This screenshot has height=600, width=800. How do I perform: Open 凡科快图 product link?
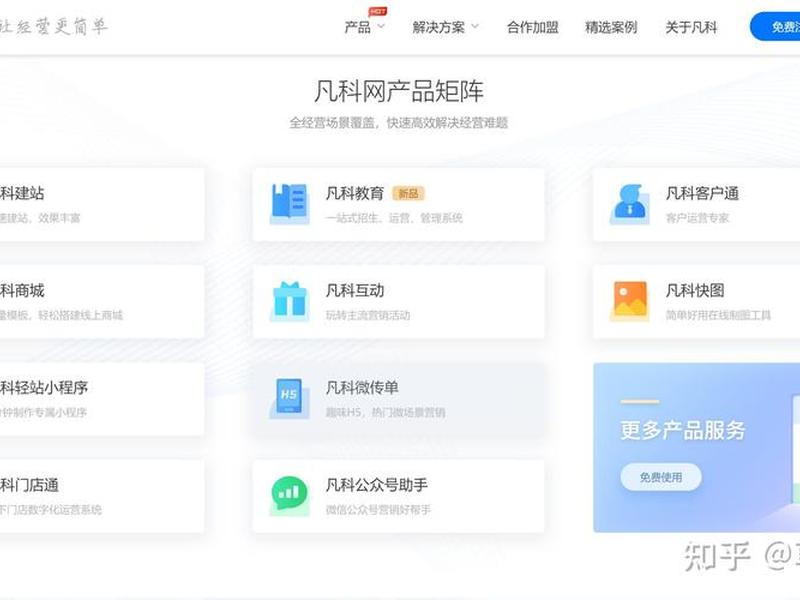695,290
